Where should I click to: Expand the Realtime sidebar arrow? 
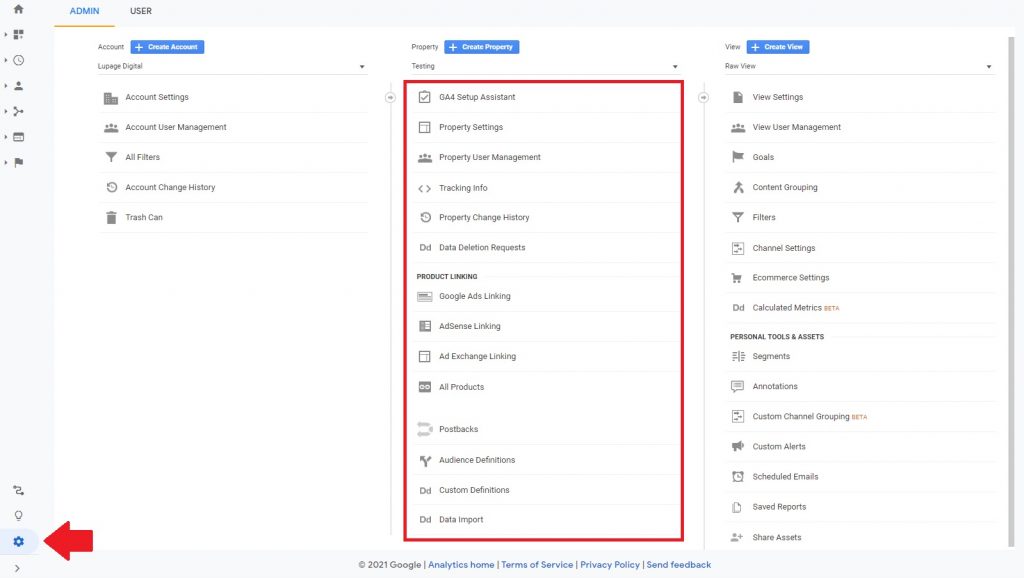click(6, 60)
